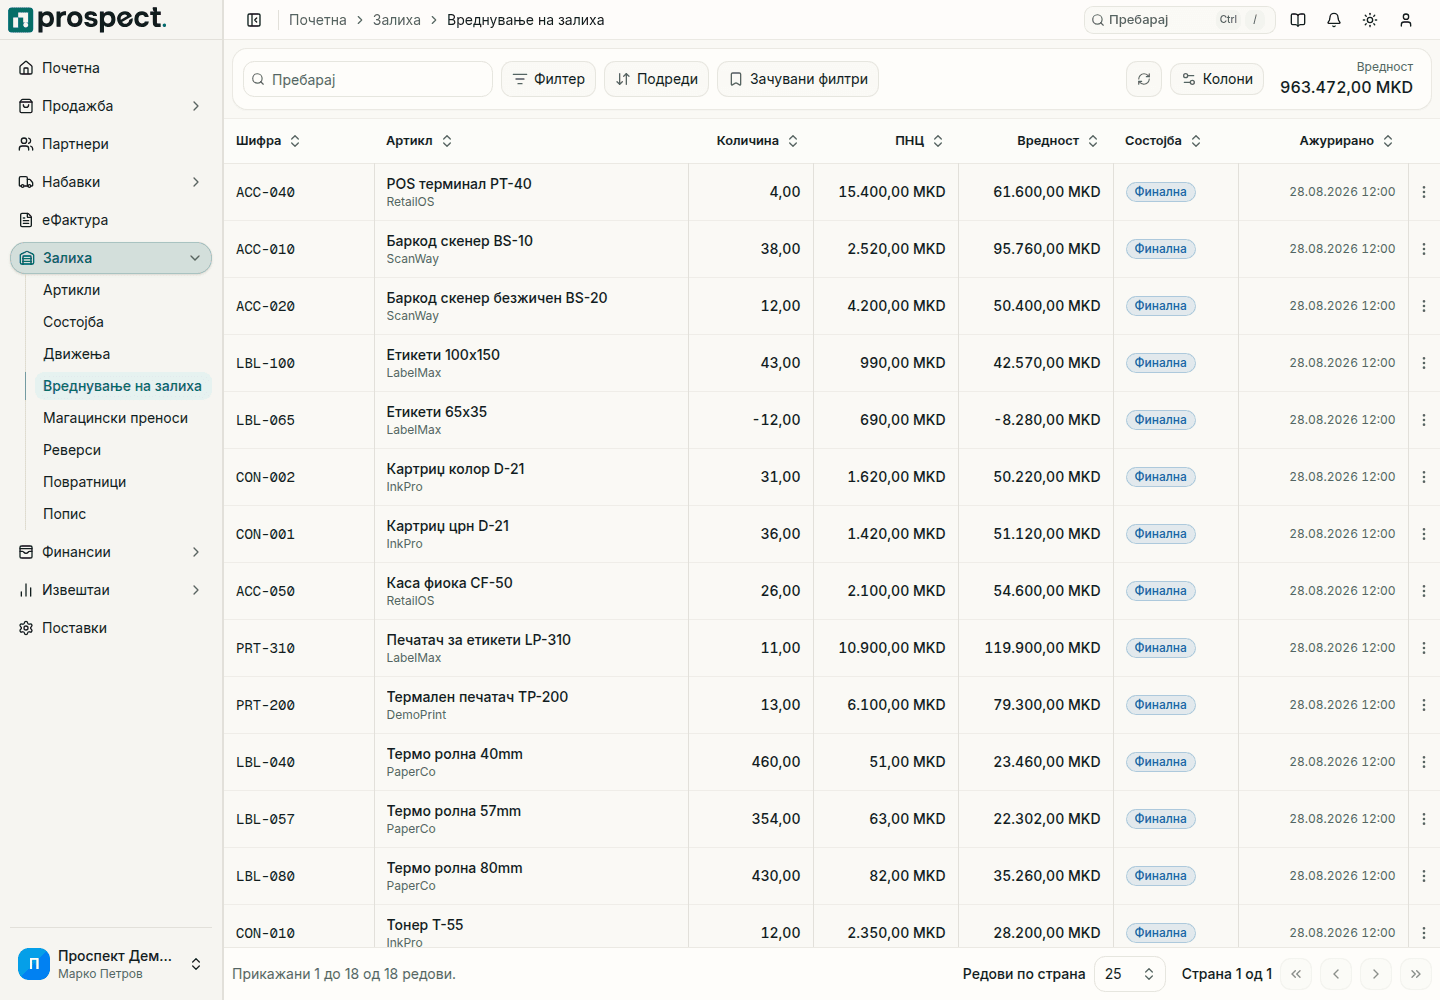Open the user profile icon

coord(1406,20)
